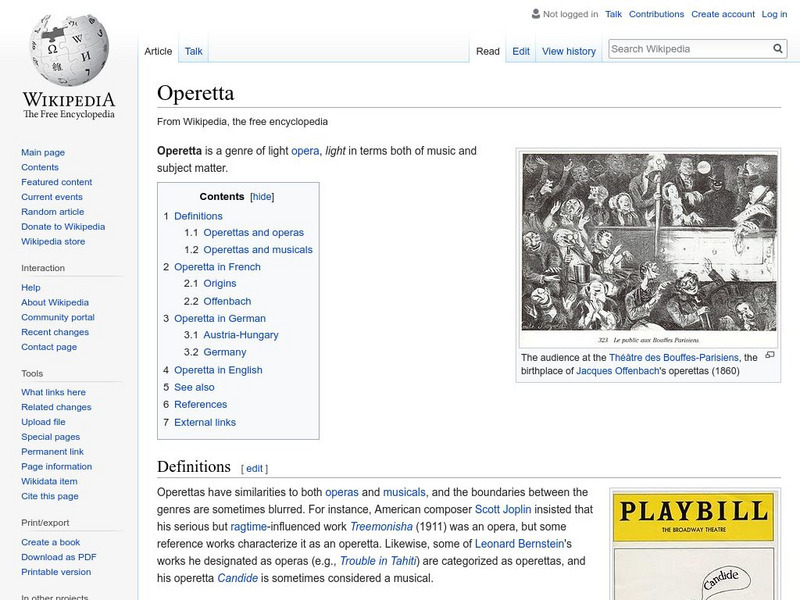Click the Log in link
This screenshot has height=600, width=800.
(x=776, y=14)
